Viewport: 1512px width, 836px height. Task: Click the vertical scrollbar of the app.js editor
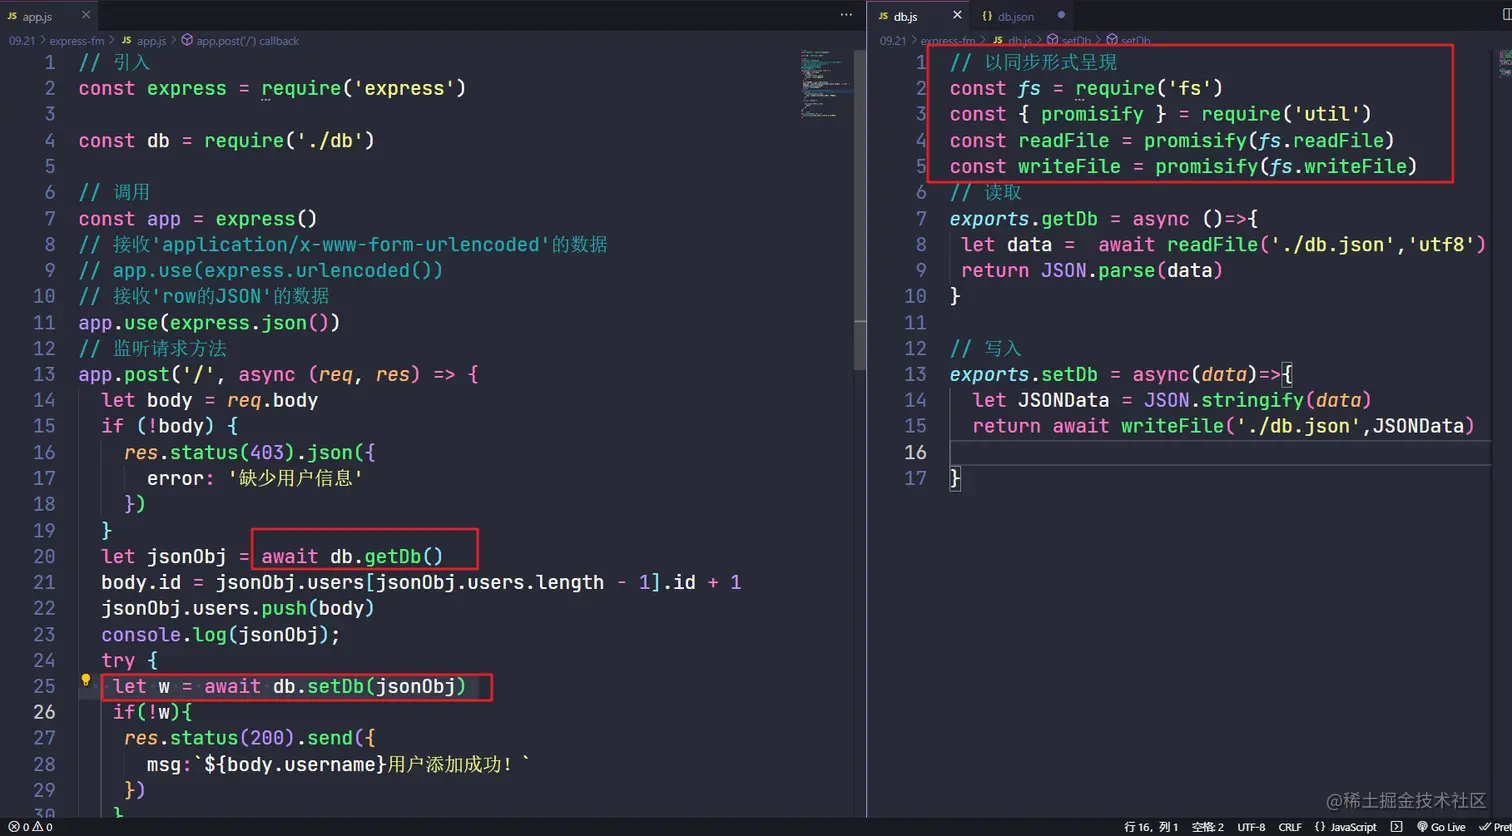point(859,210)
